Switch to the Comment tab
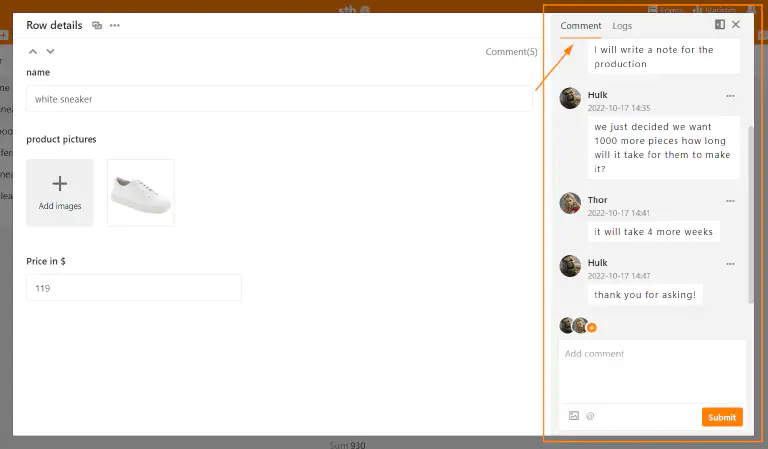The image size is (768, 449). coord(580,25)
